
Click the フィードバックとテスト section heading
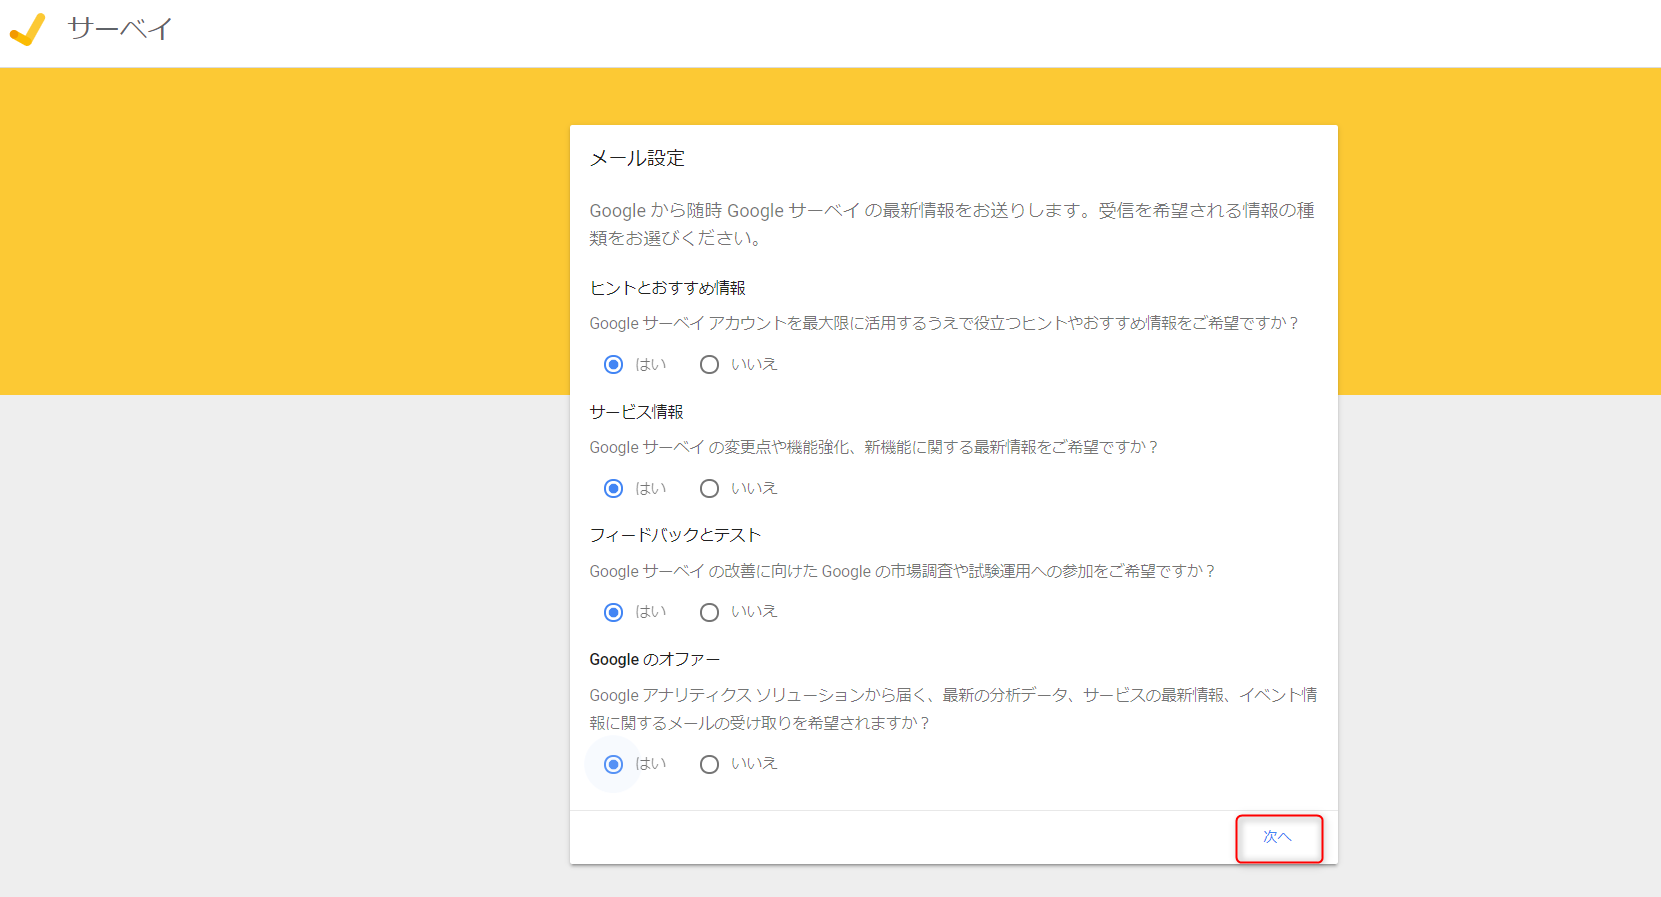675,535
